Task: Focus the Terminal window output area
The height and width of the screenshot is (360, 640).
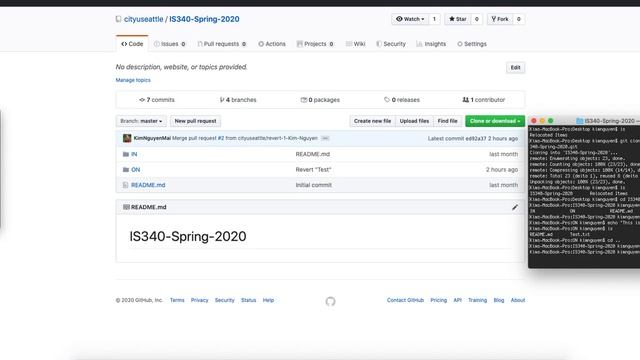Action: 584,197
